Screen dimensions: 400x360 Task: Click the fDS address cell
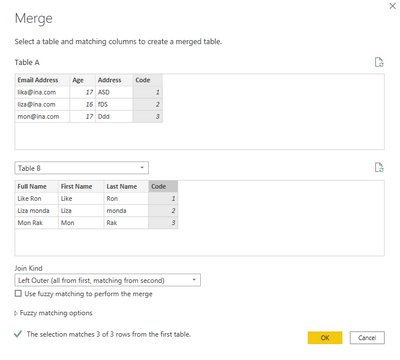point(114,104)
